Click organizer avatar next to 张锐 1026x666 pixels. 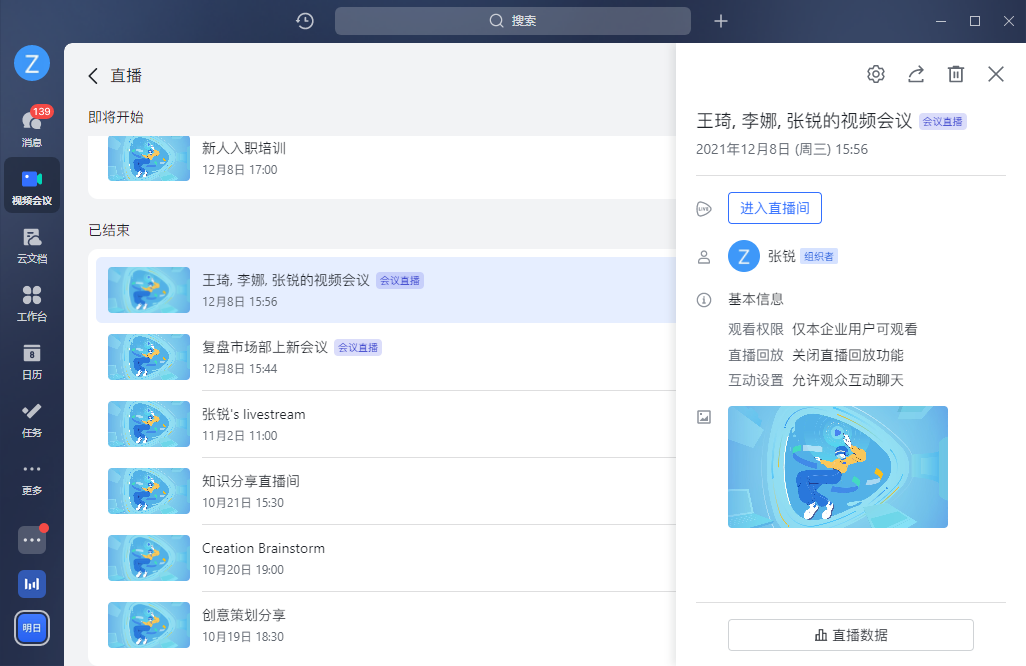click(x=743, y=256)
